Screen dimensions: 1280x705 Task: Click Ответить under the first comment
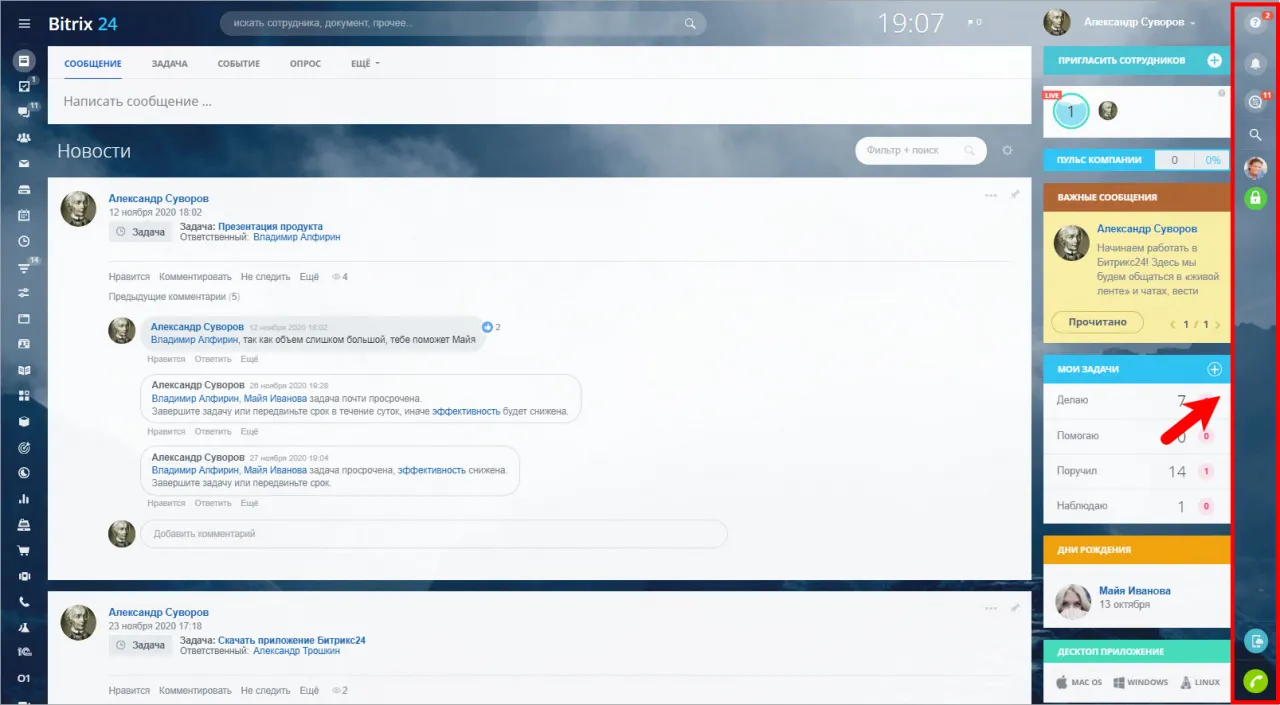click(x=213, y=359)
